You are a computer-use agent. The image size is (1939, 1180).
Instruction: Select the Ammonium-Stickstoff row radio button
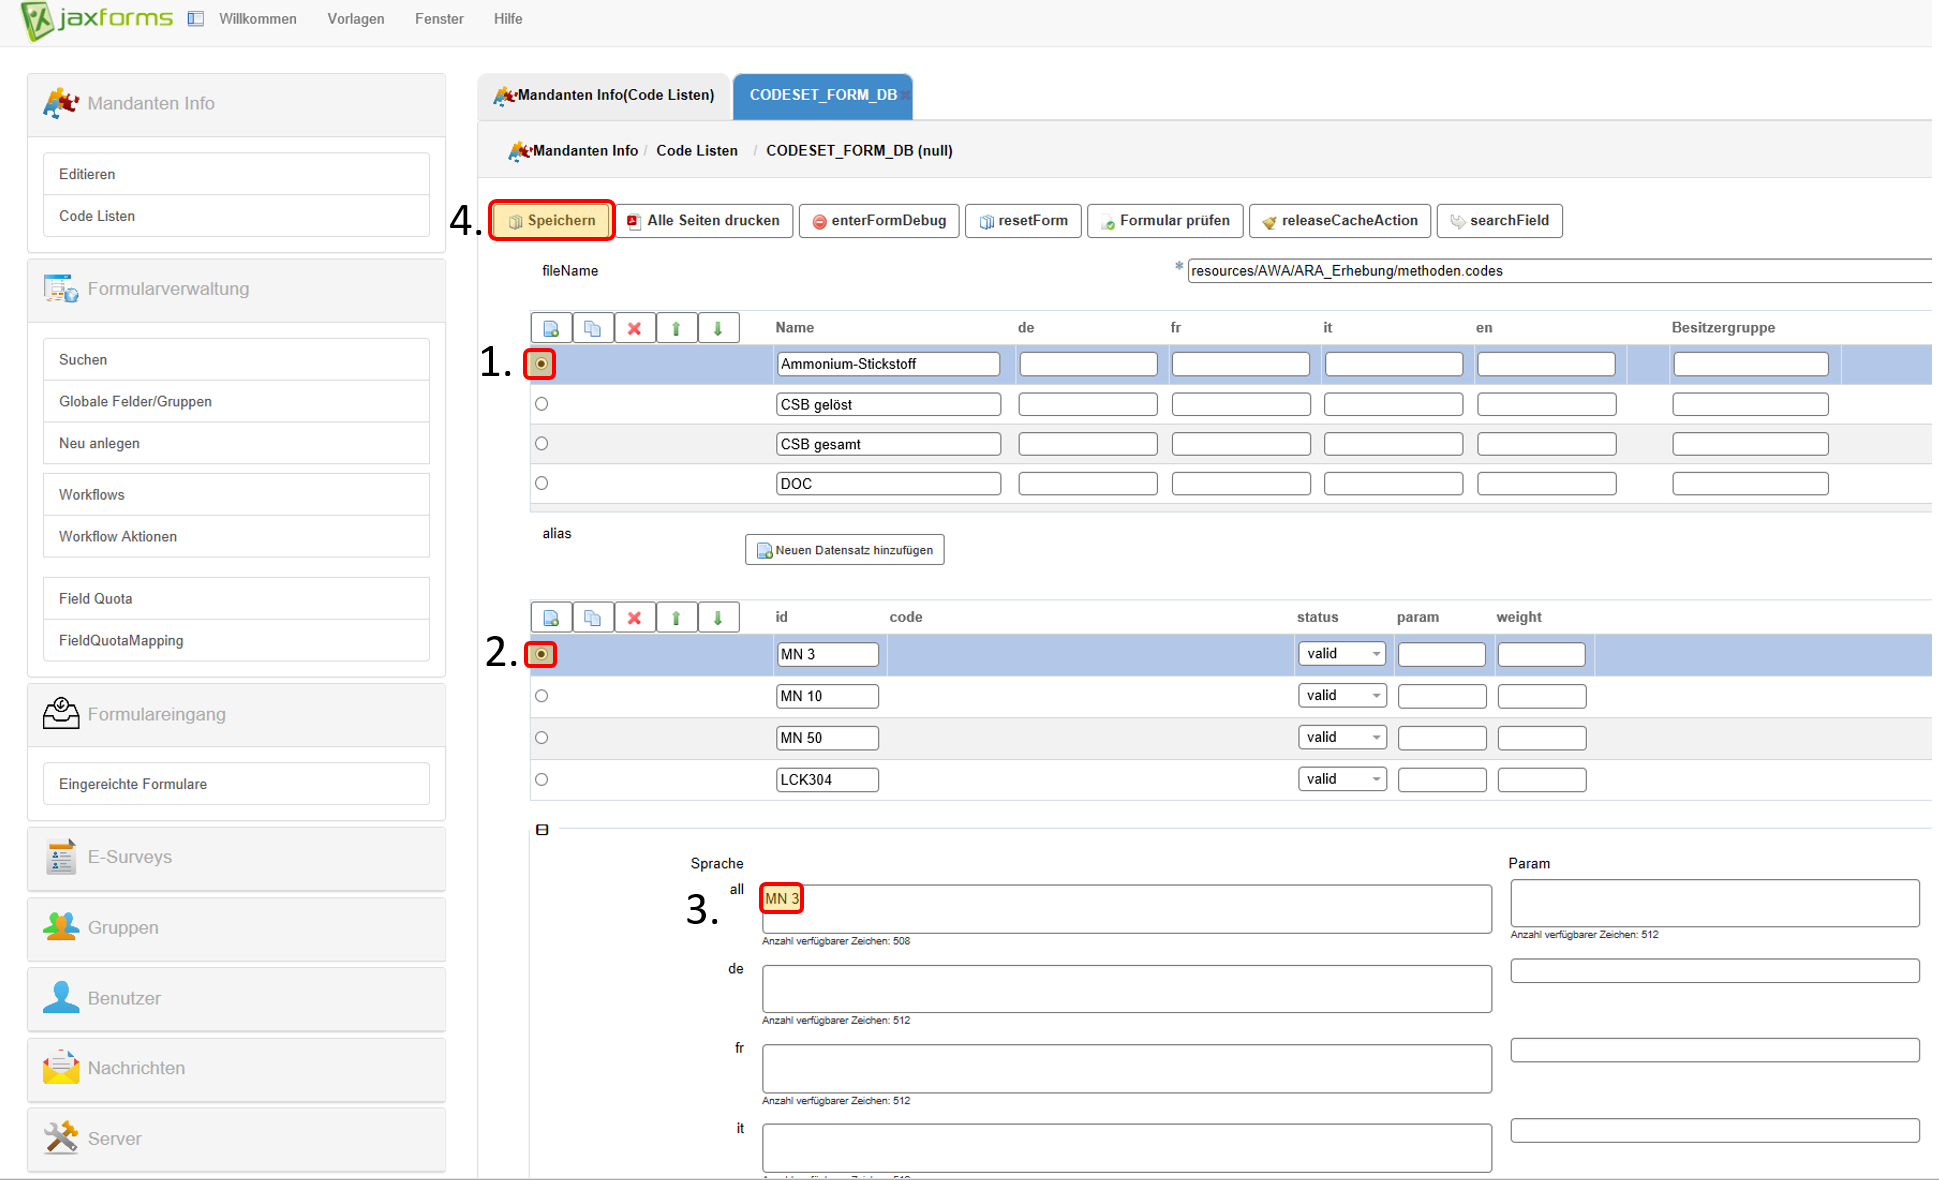coord(541,364)
